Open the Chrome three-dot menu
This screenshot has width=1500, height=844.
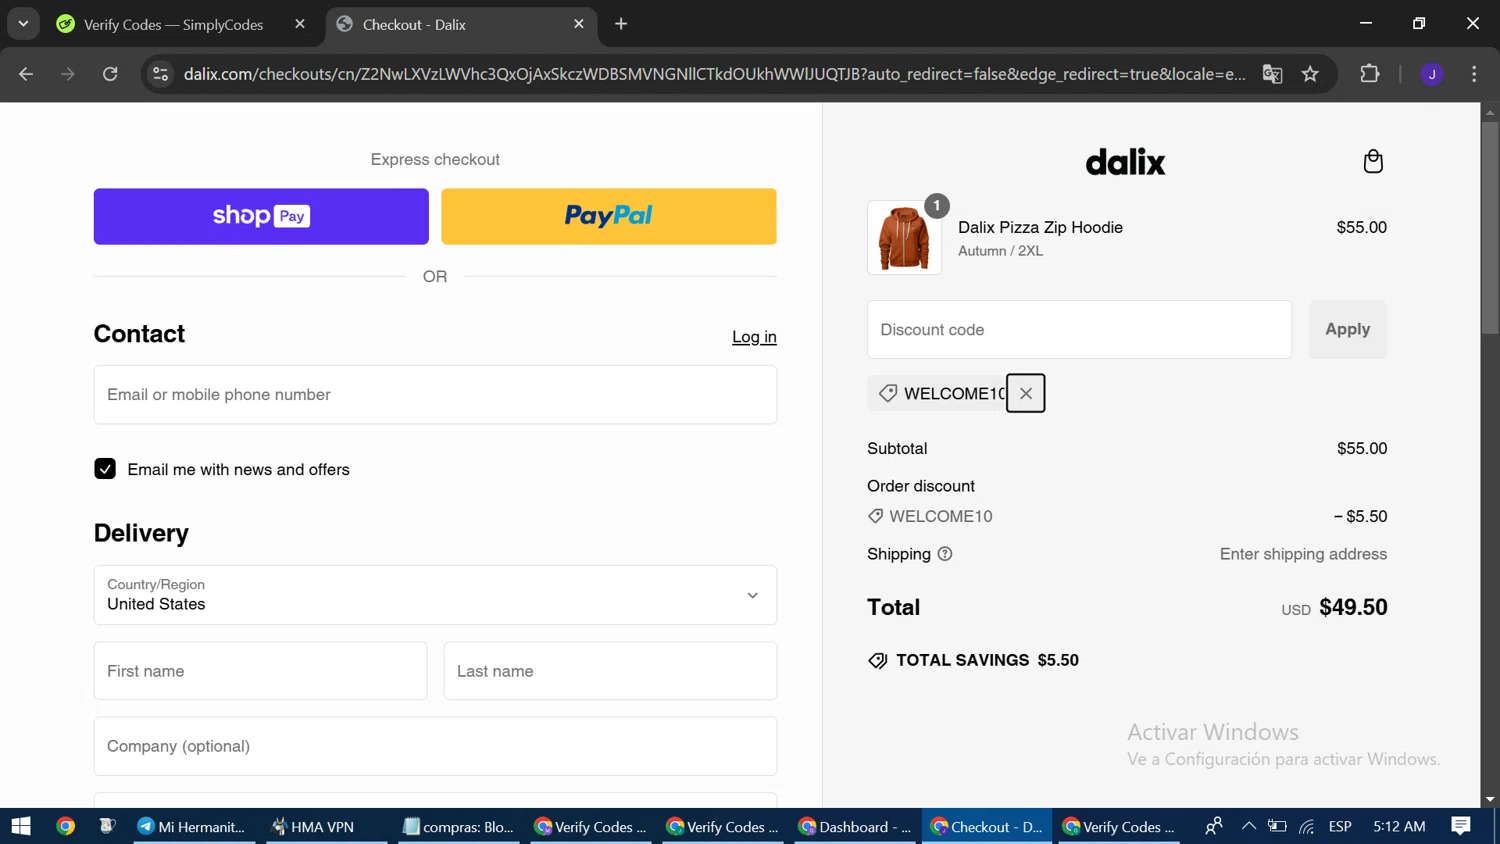click(1474, 74)
